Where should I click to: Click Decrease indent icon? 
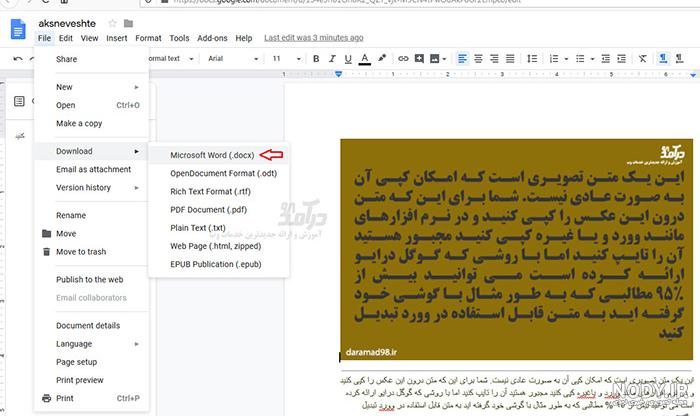pos(605,58)
